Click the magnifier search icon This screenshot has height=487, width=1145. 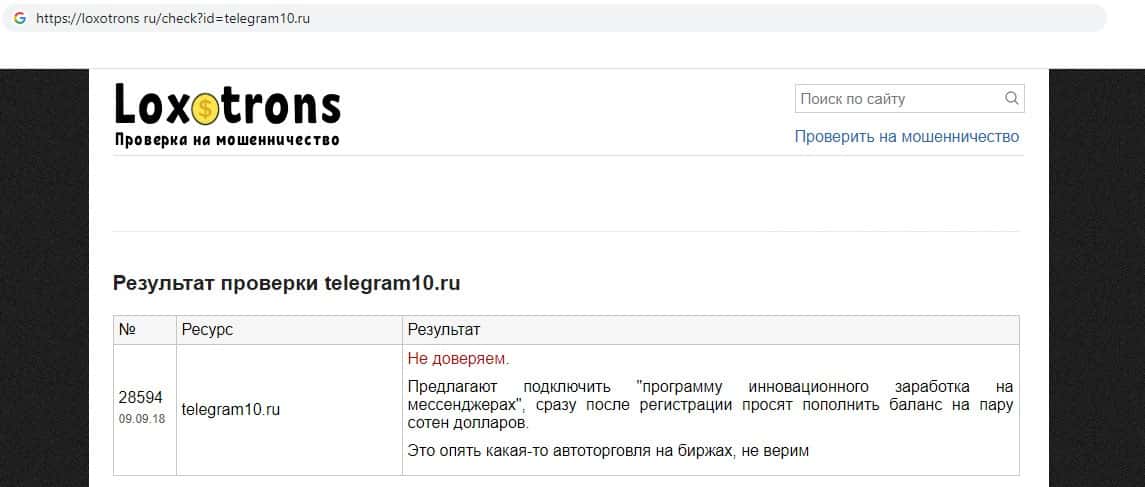(x=1011, y=98)
